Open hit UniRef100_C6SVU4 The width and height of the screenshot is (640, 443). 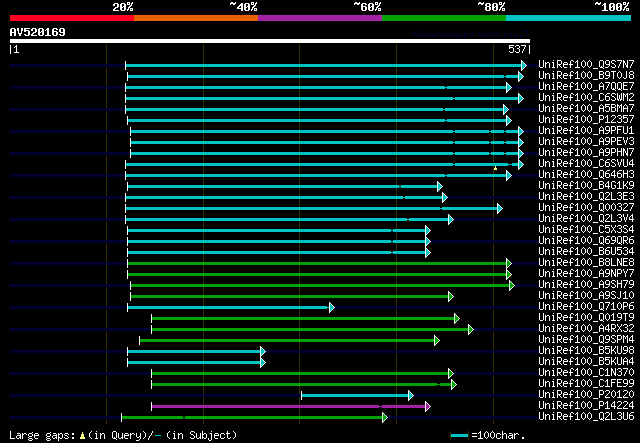point(586,163)
